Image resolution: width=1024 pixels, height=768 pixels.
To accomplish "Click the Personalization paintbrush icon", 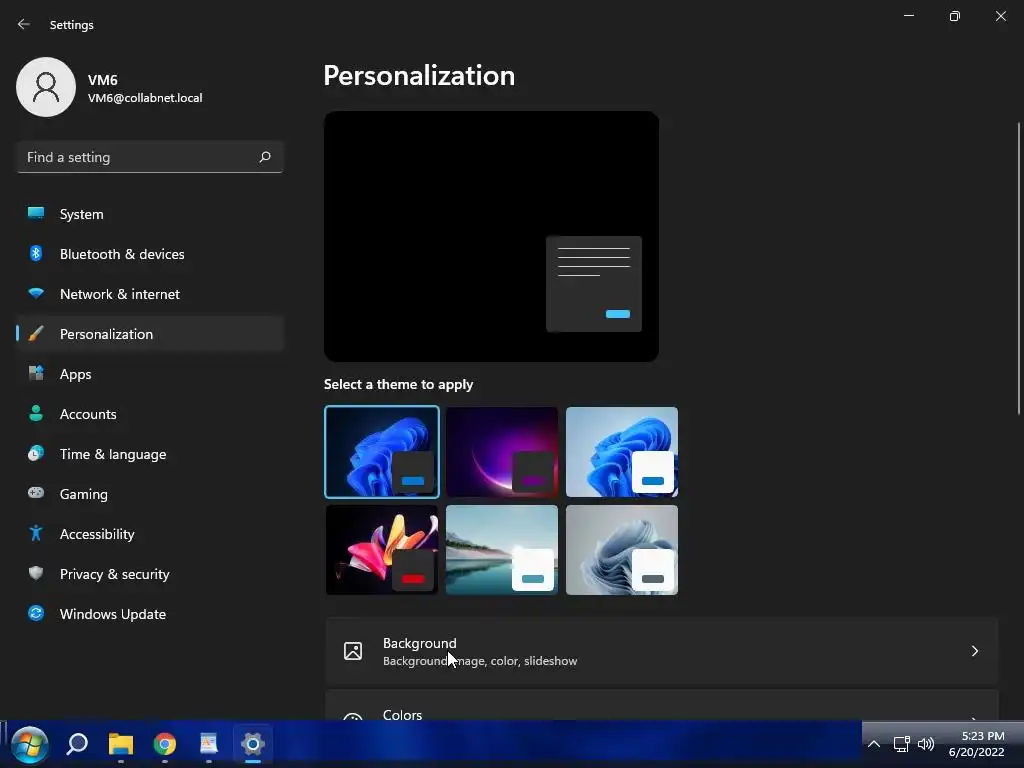I will (x=36, y=334).
